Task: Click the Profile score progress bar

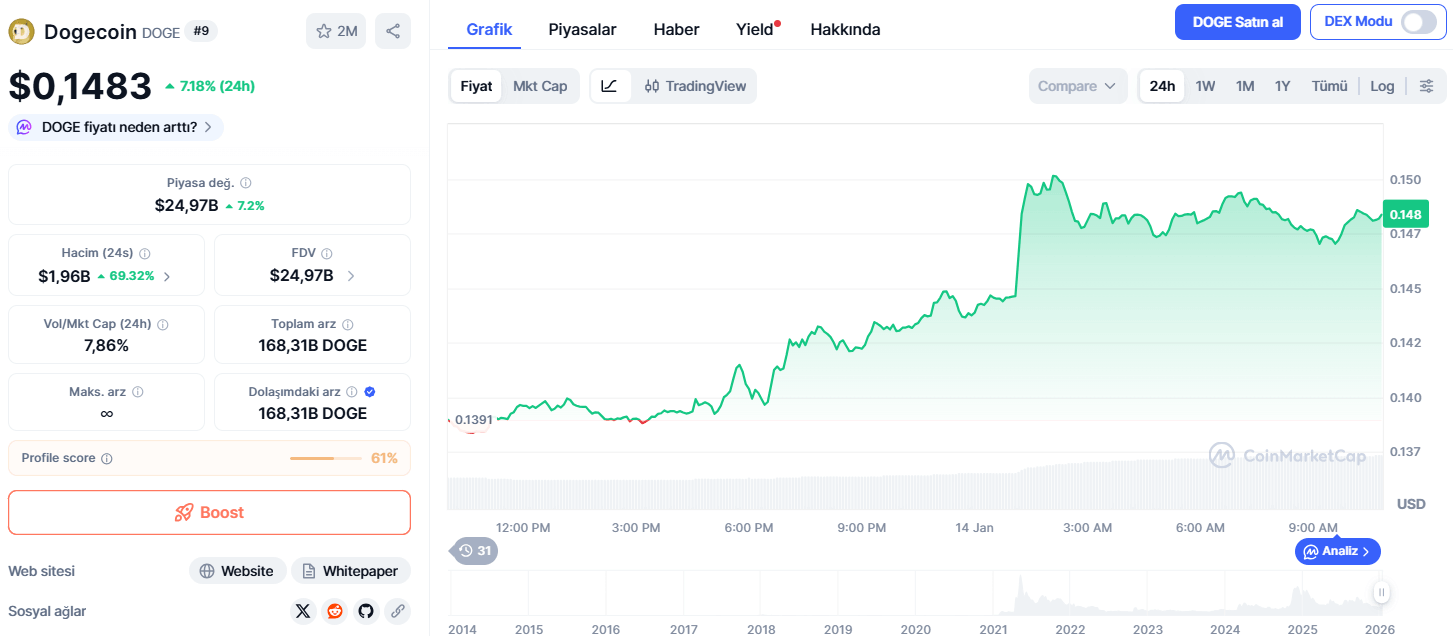Action: (x=325, y=458)
